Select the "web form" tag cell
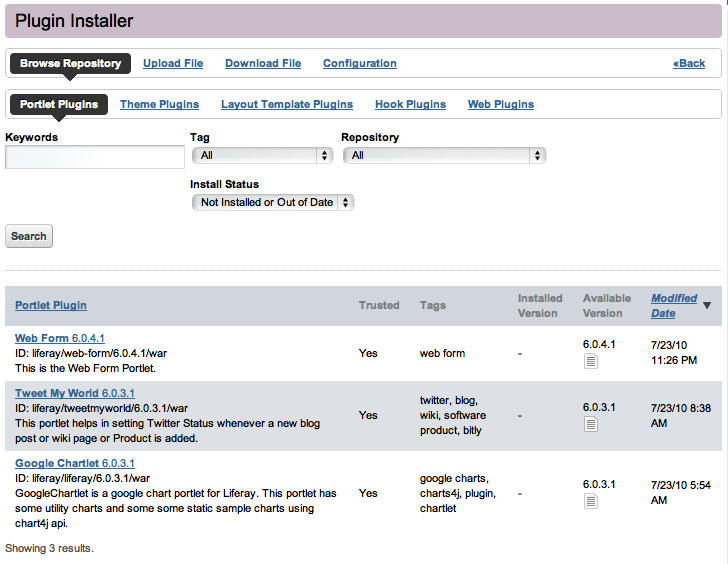 click(442, 353)
